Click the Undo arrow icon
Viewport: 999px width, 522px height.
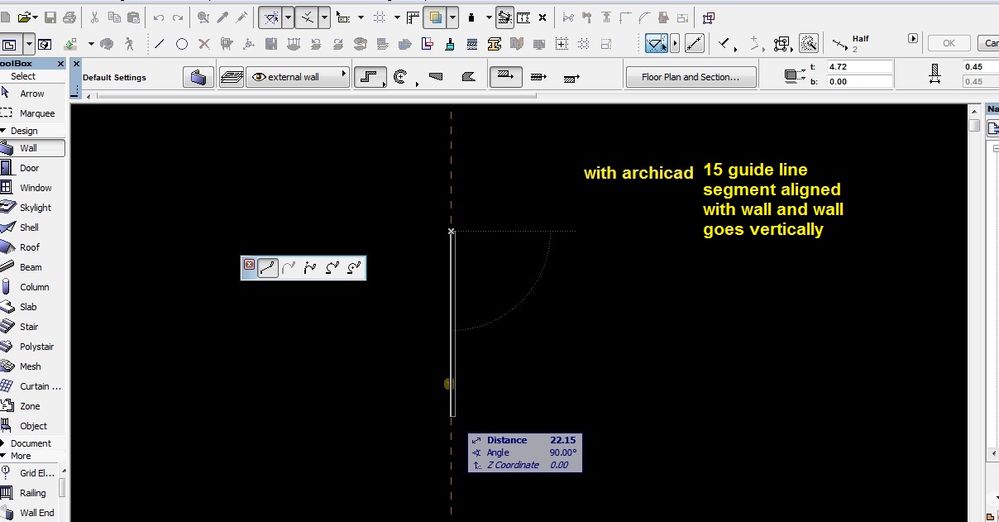point(159,18)
